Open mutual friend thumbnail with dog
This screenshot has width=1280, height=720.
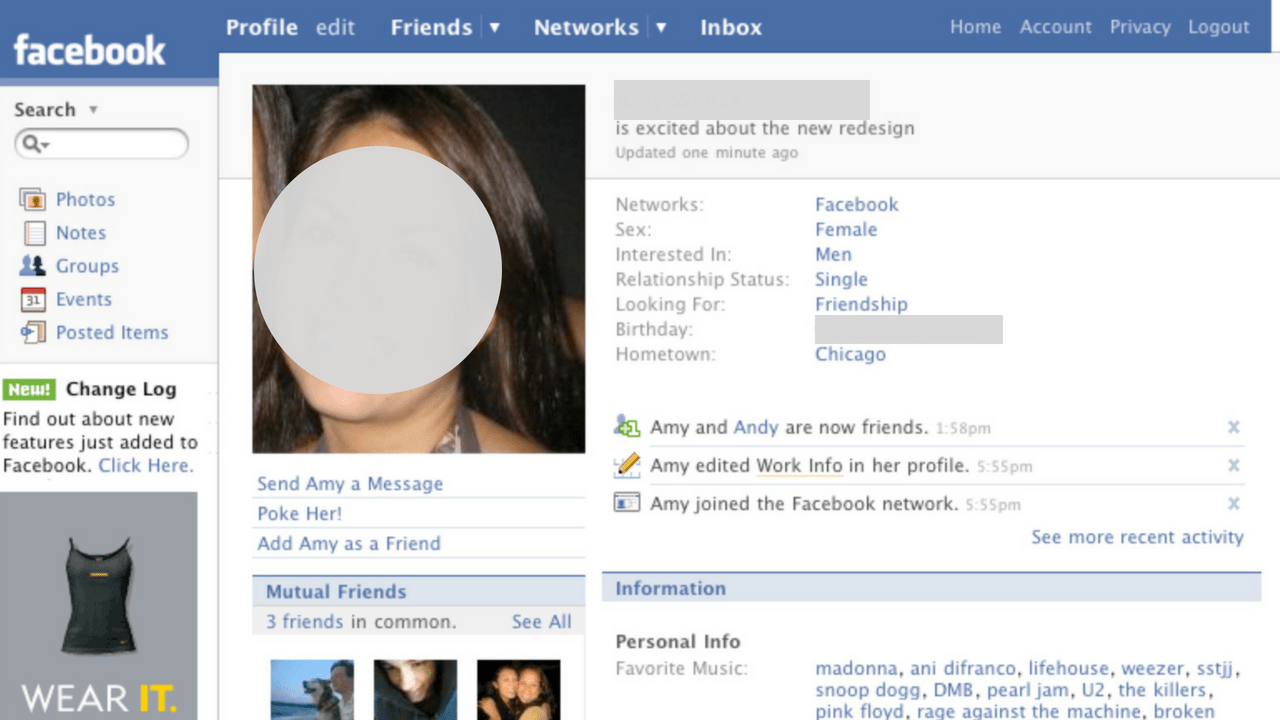point(312,689)
